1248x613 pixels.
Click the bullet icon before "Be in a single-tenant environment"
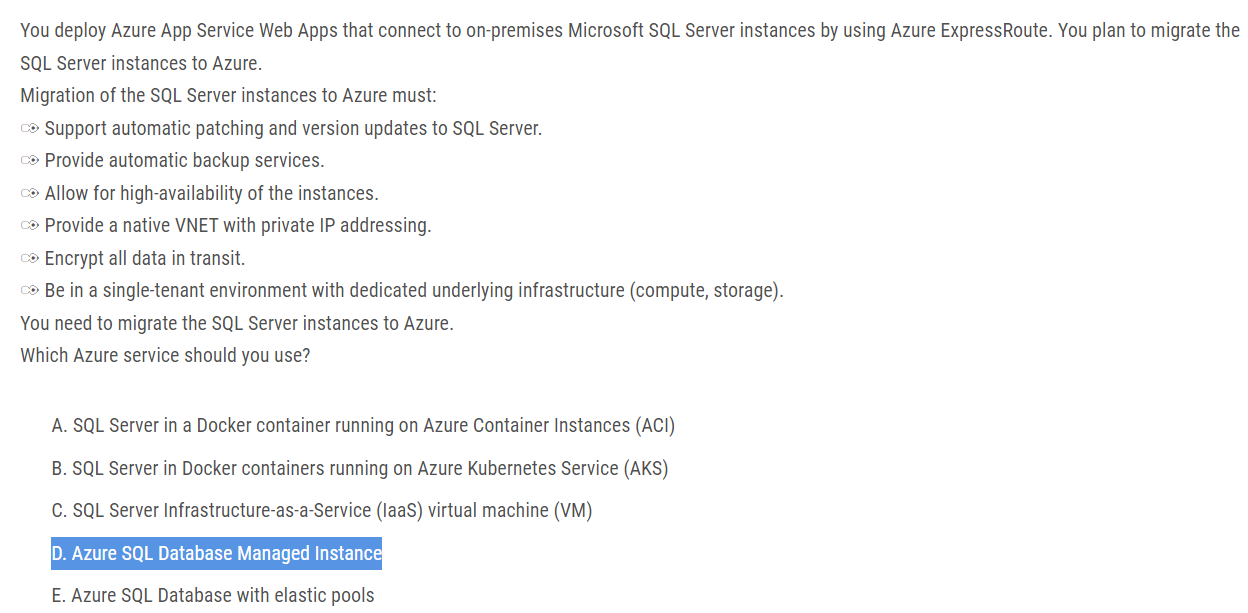(x=29, y=291)
